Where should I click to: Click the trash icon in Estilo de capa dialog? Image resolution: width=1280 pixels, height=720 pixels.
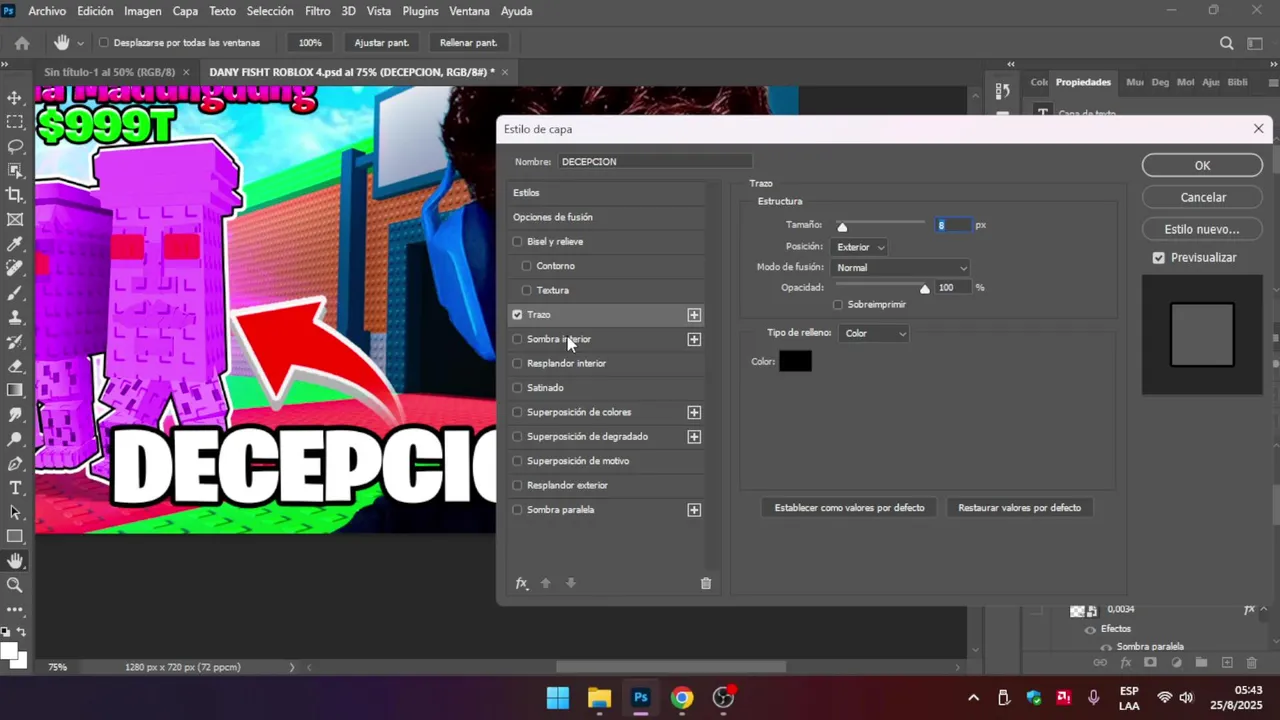706,583
